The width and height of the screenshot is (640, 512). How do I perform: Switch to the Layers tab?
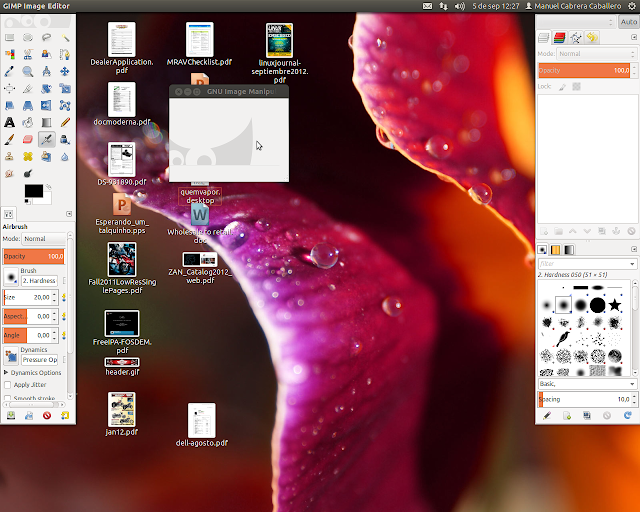point(544,38)
